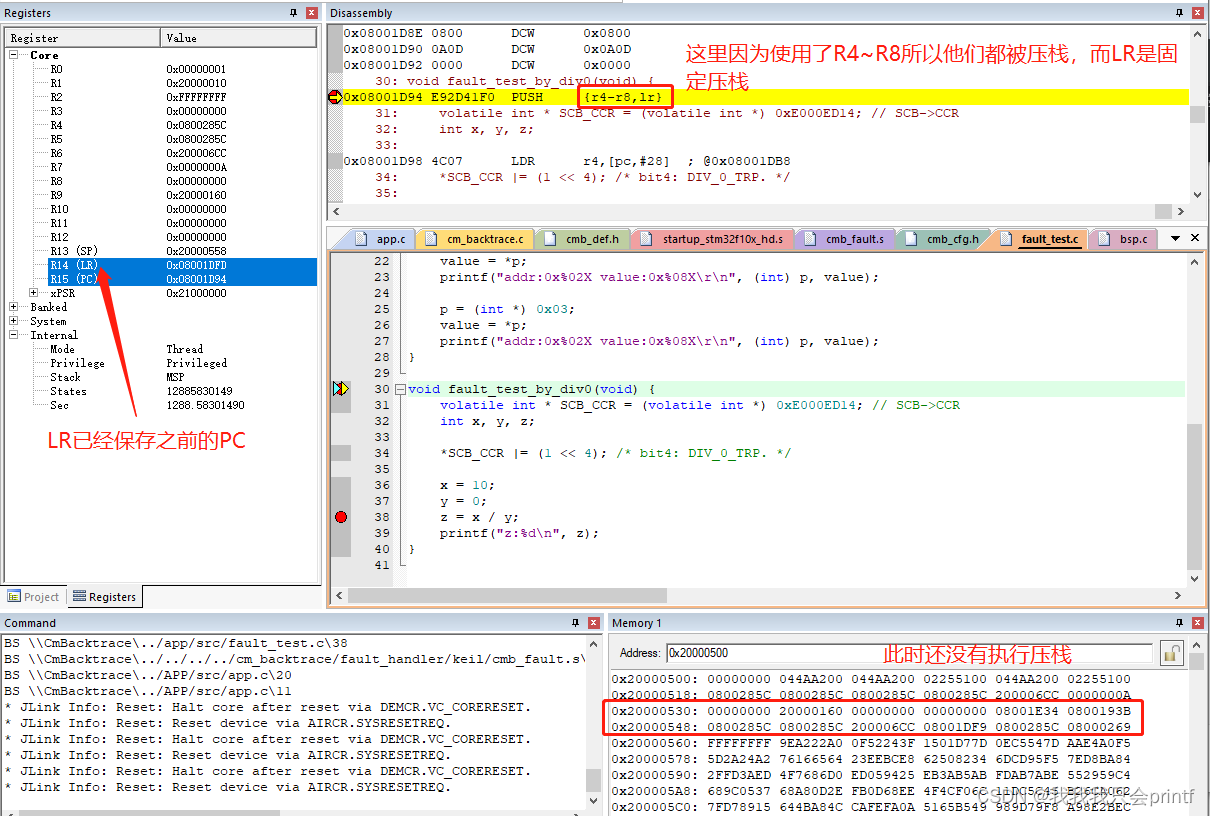Click code editor scroll up arrow
The width and height of the screenshot is (1210, 816).
[x=1195, y=262]
